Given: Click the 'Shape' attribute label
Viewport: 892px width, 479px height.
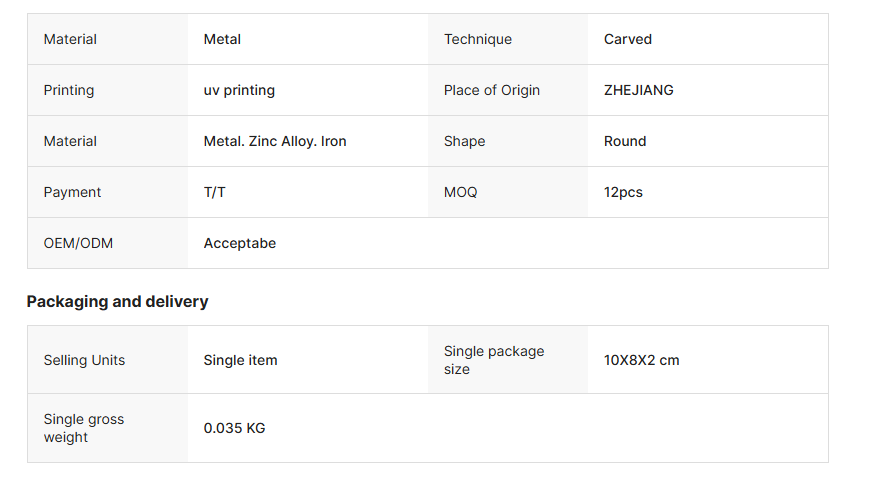Looking at the screenshot, I should [x=464, y=141].
